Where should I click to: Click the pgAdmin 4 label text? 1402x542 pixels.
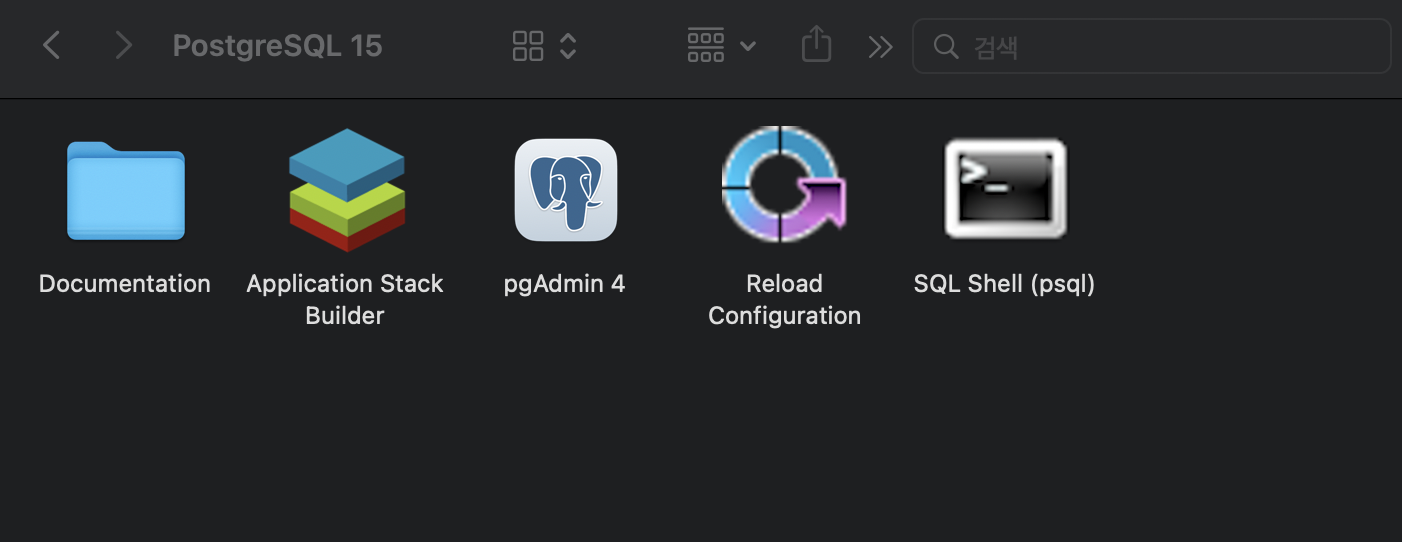[x=565, y=284]
